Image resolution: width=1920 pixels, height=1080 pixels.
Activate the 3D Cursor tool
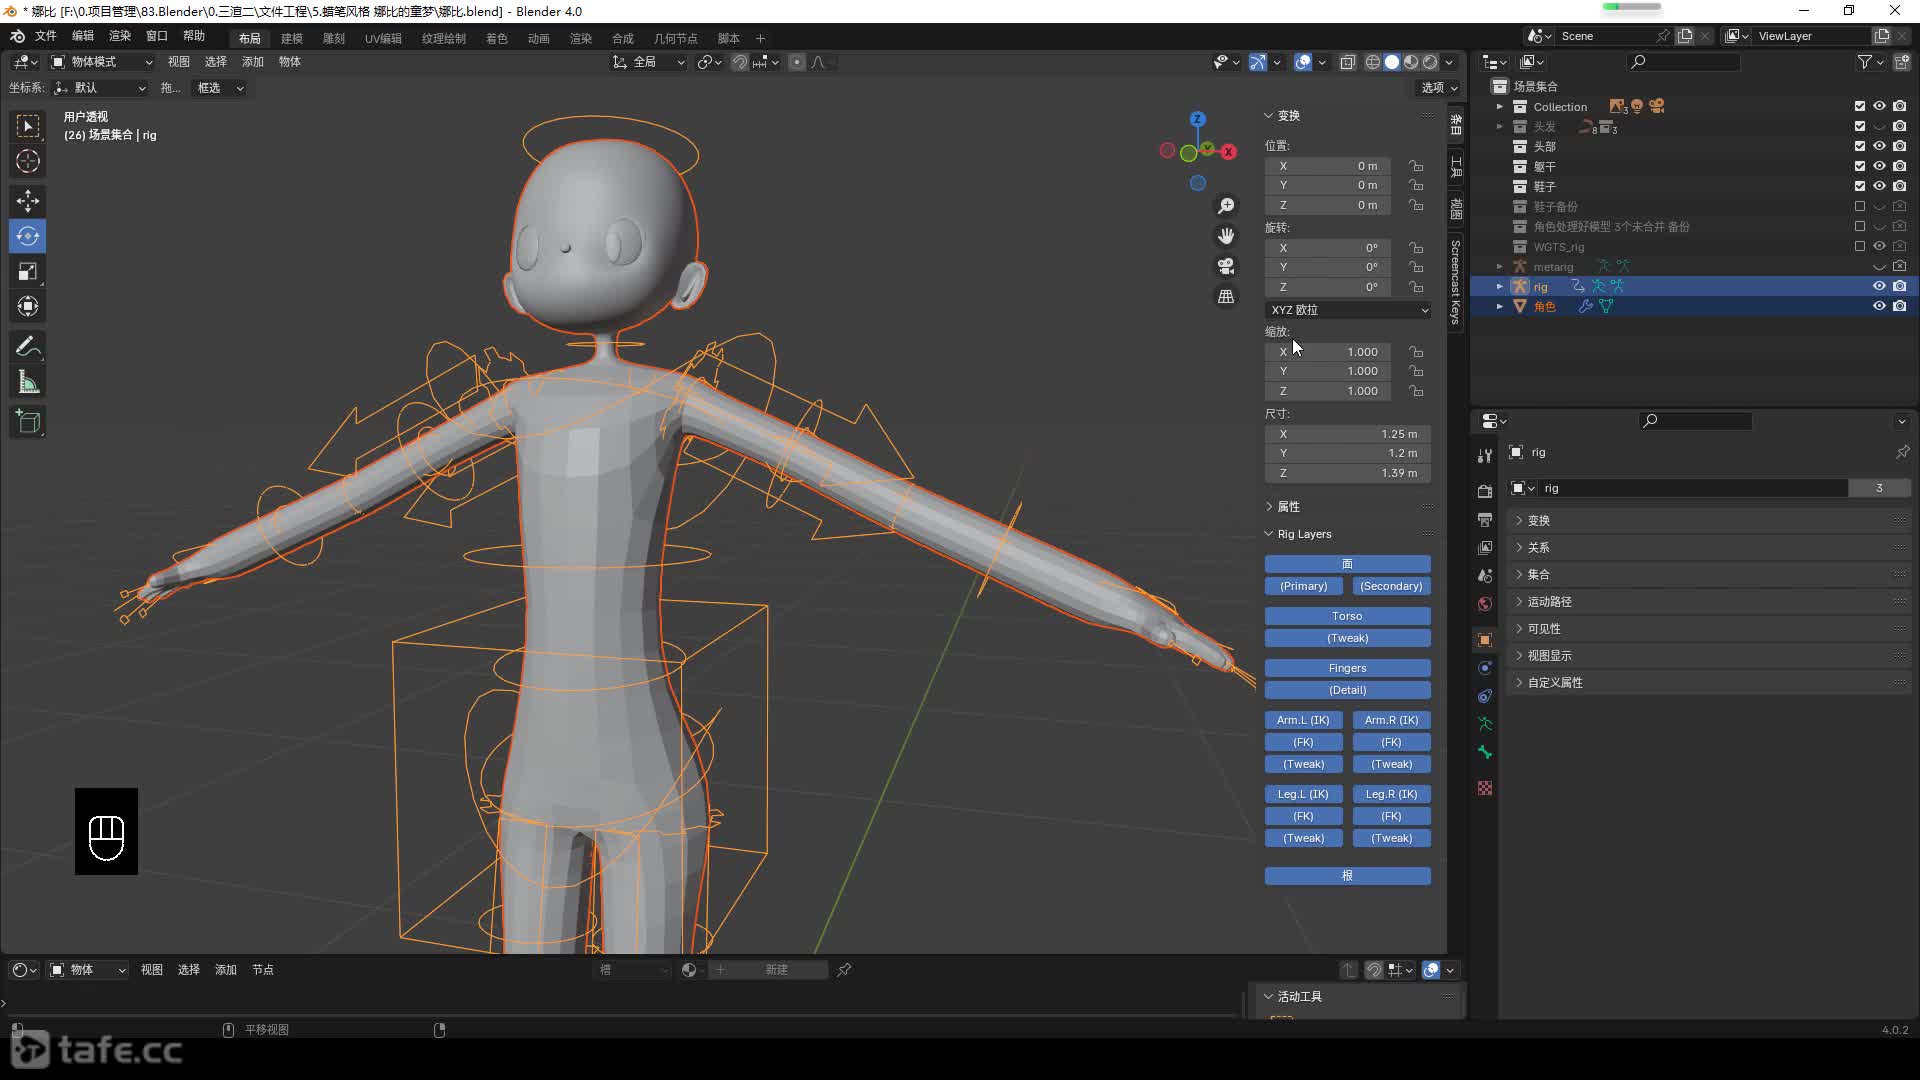pos(28,161)
